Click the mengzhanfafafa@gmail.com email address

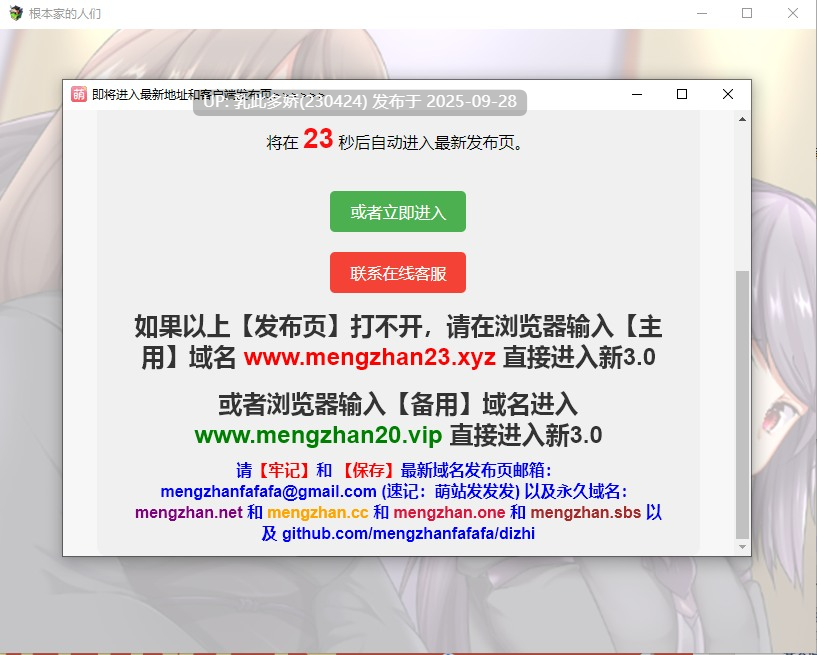(x=268, y=491)
